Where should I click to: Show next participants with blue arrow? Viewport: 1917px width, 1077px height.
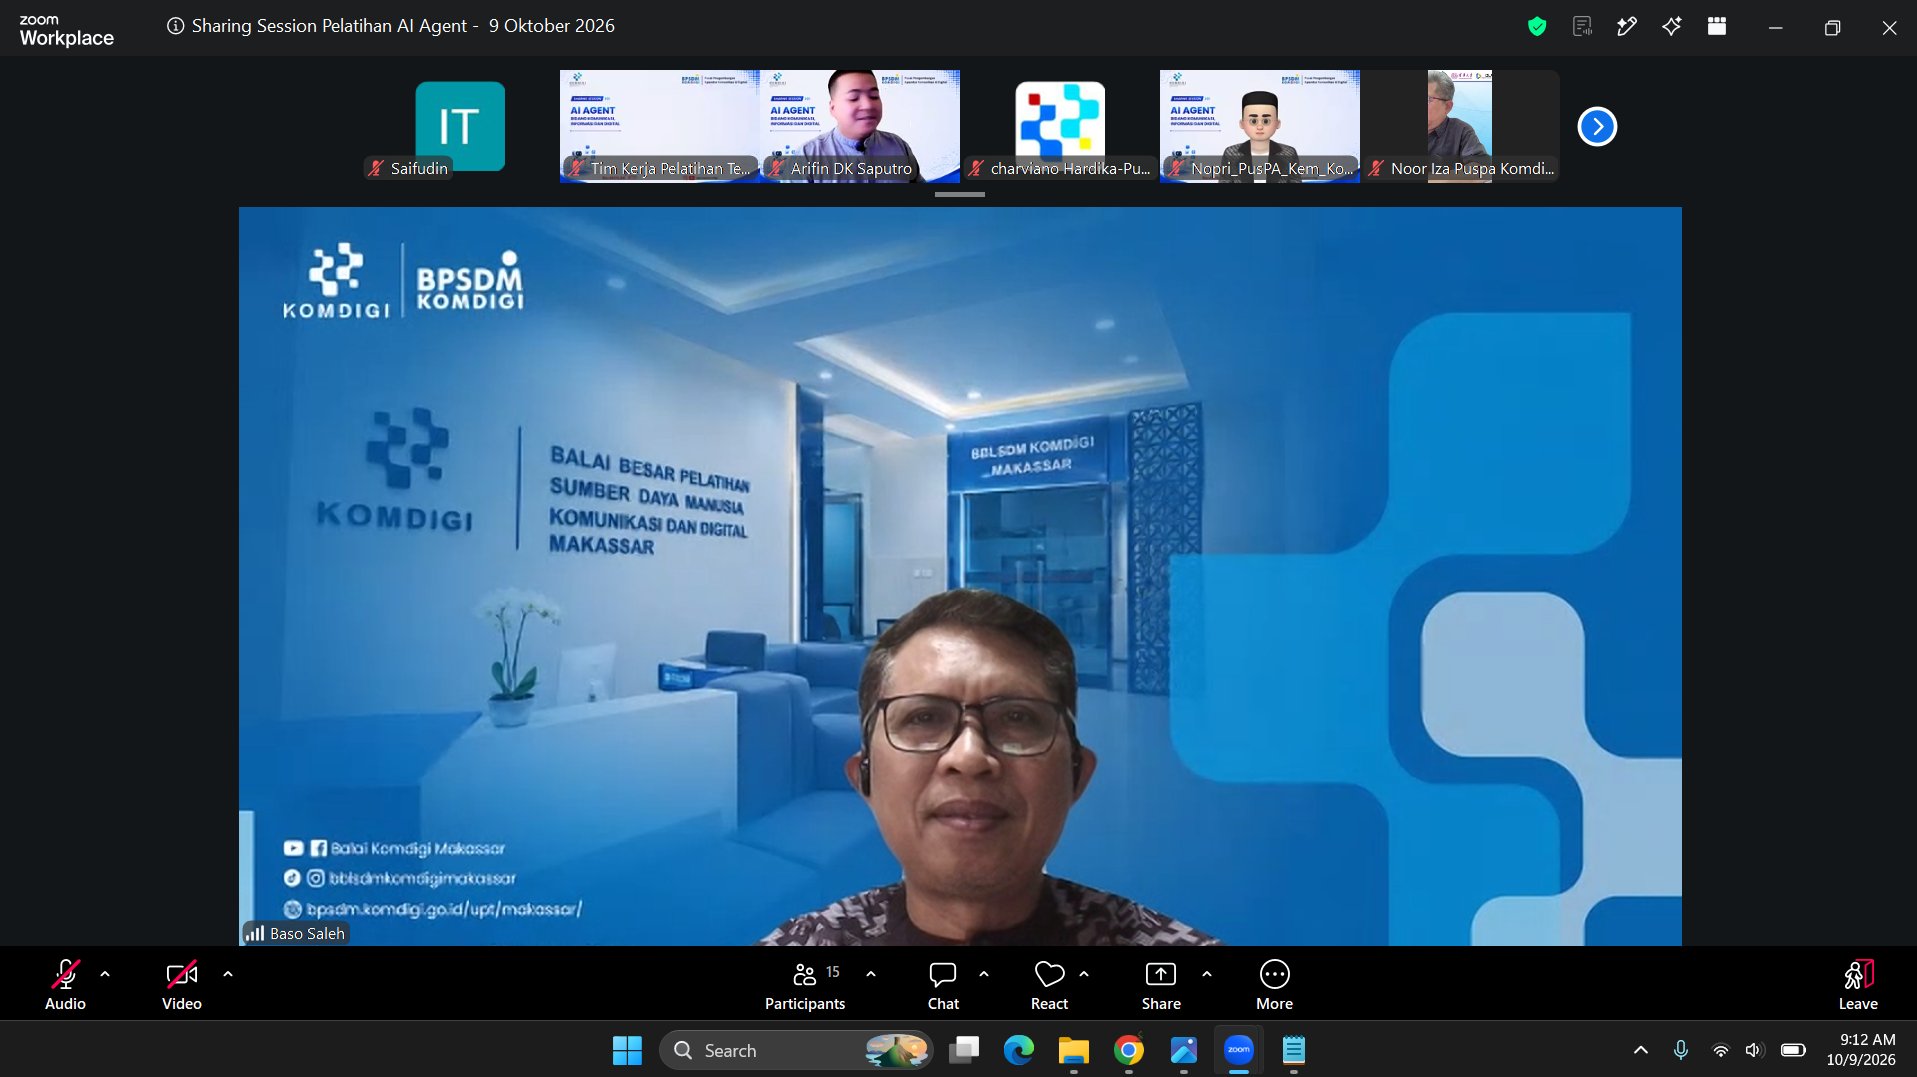click(x=1597, y=126)
